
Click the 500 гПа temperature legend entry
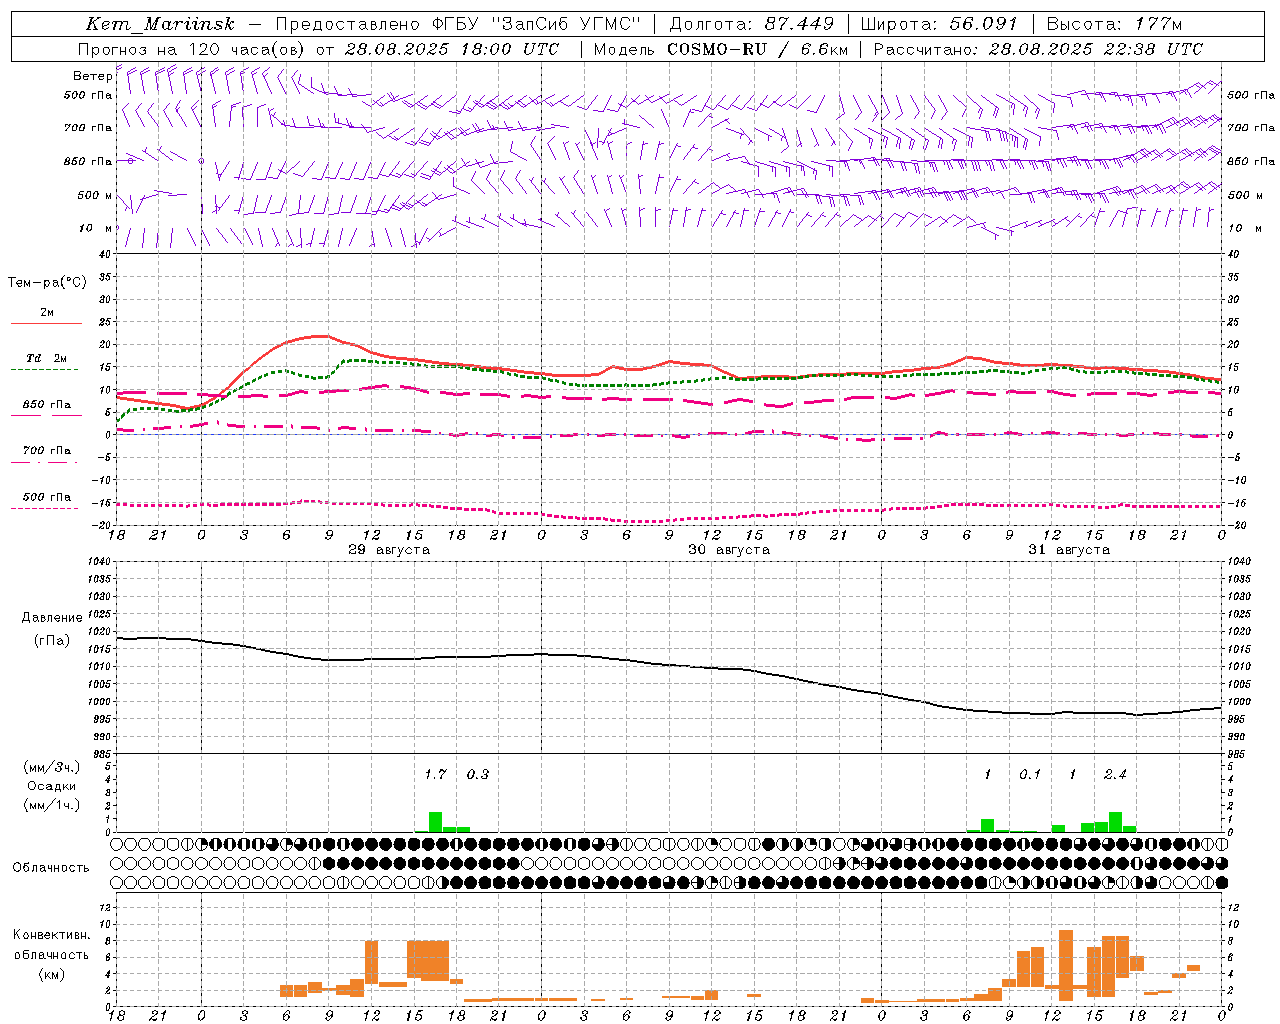tap(47, 497)
